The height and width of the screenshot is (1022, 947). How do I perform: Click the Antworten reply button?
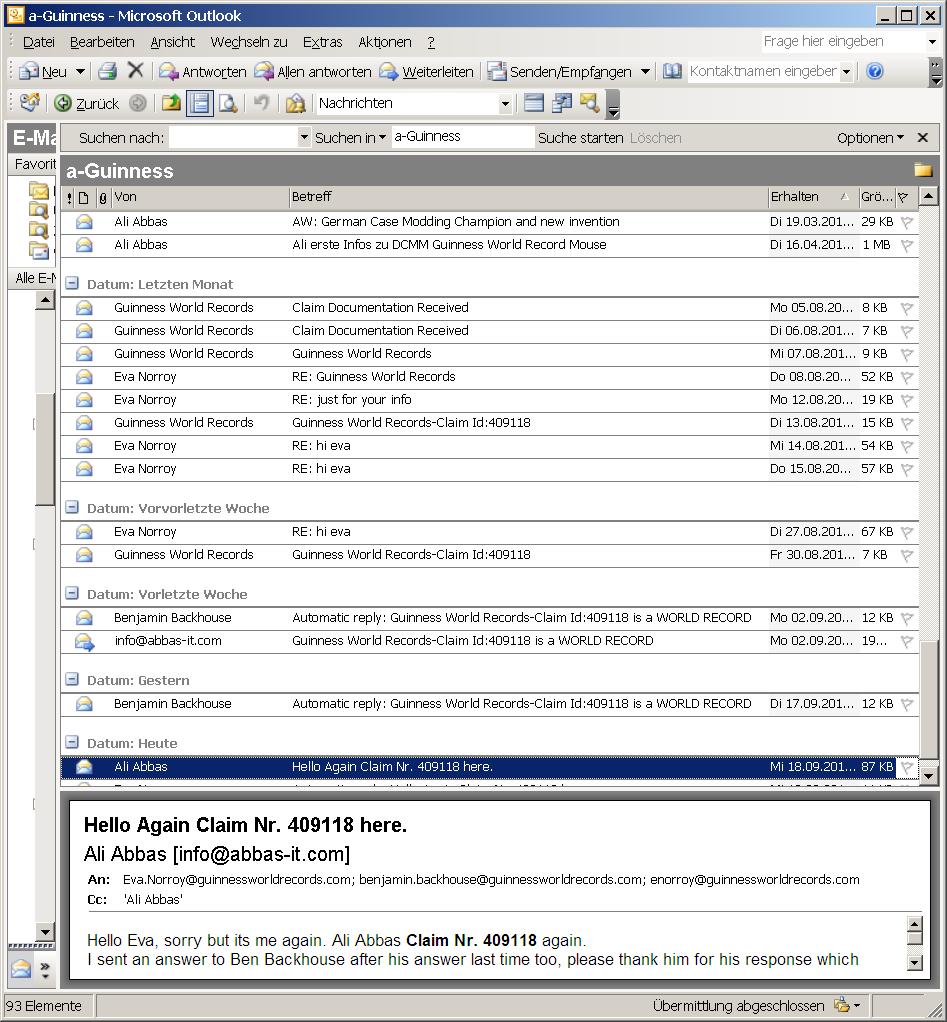(x=203, y=72)
